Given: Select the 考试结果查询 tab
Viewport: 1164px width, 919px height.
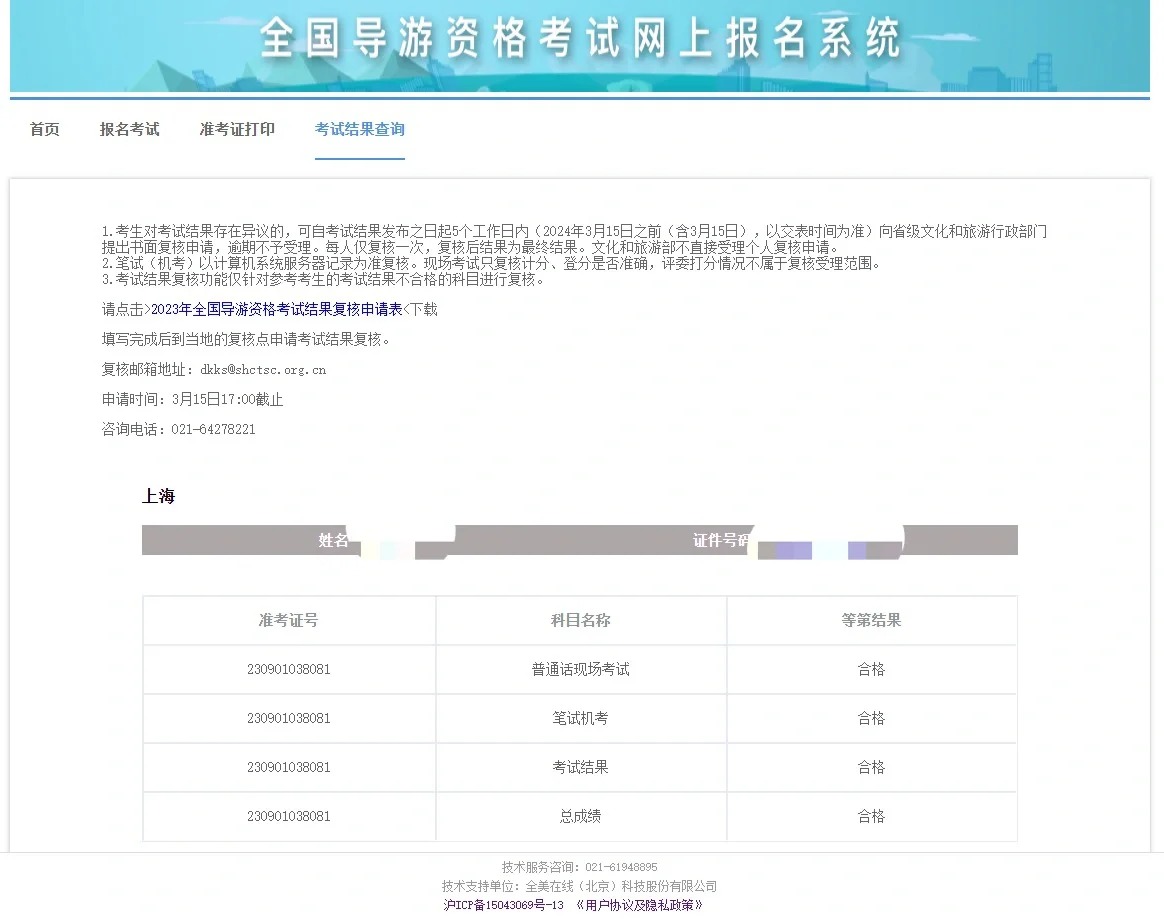Looking at the screenshot, I should click(x=359, y=128).
